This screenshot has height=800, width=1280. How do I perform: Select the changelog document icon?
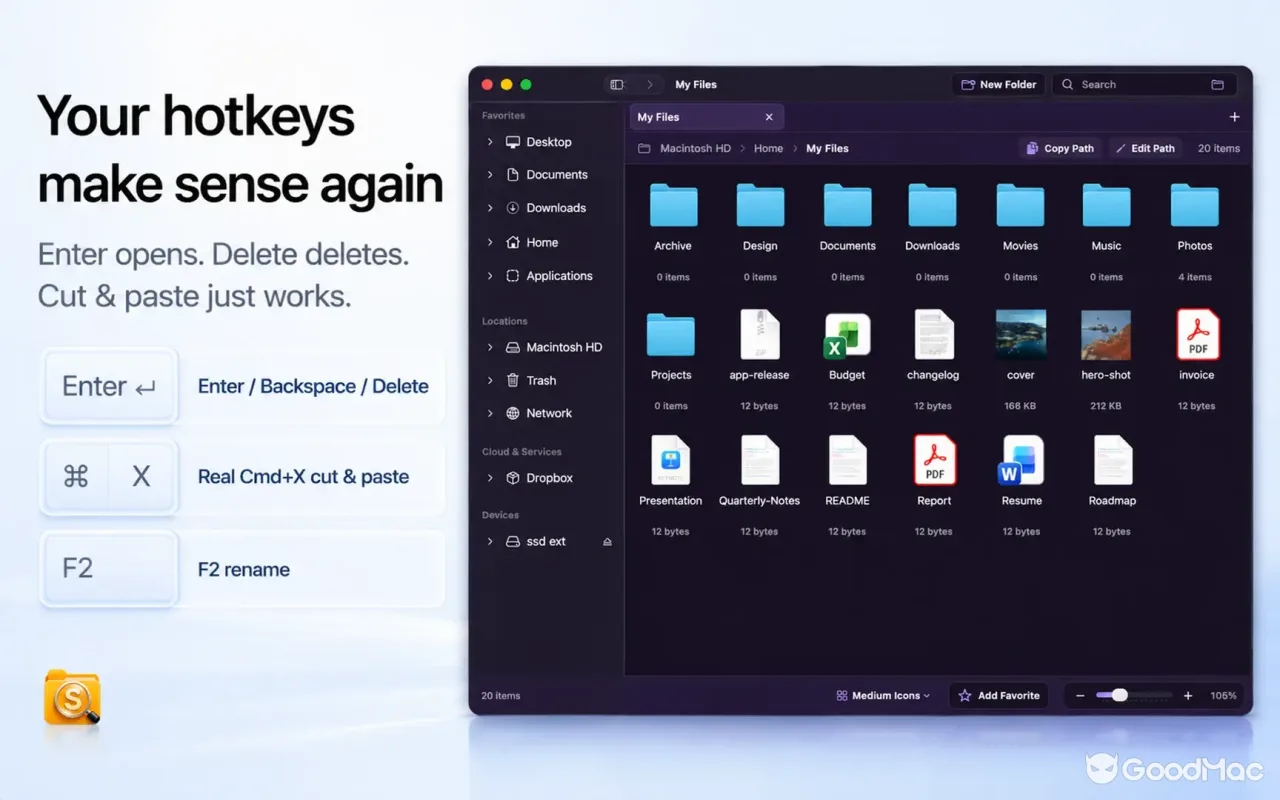tap(933, 334)
